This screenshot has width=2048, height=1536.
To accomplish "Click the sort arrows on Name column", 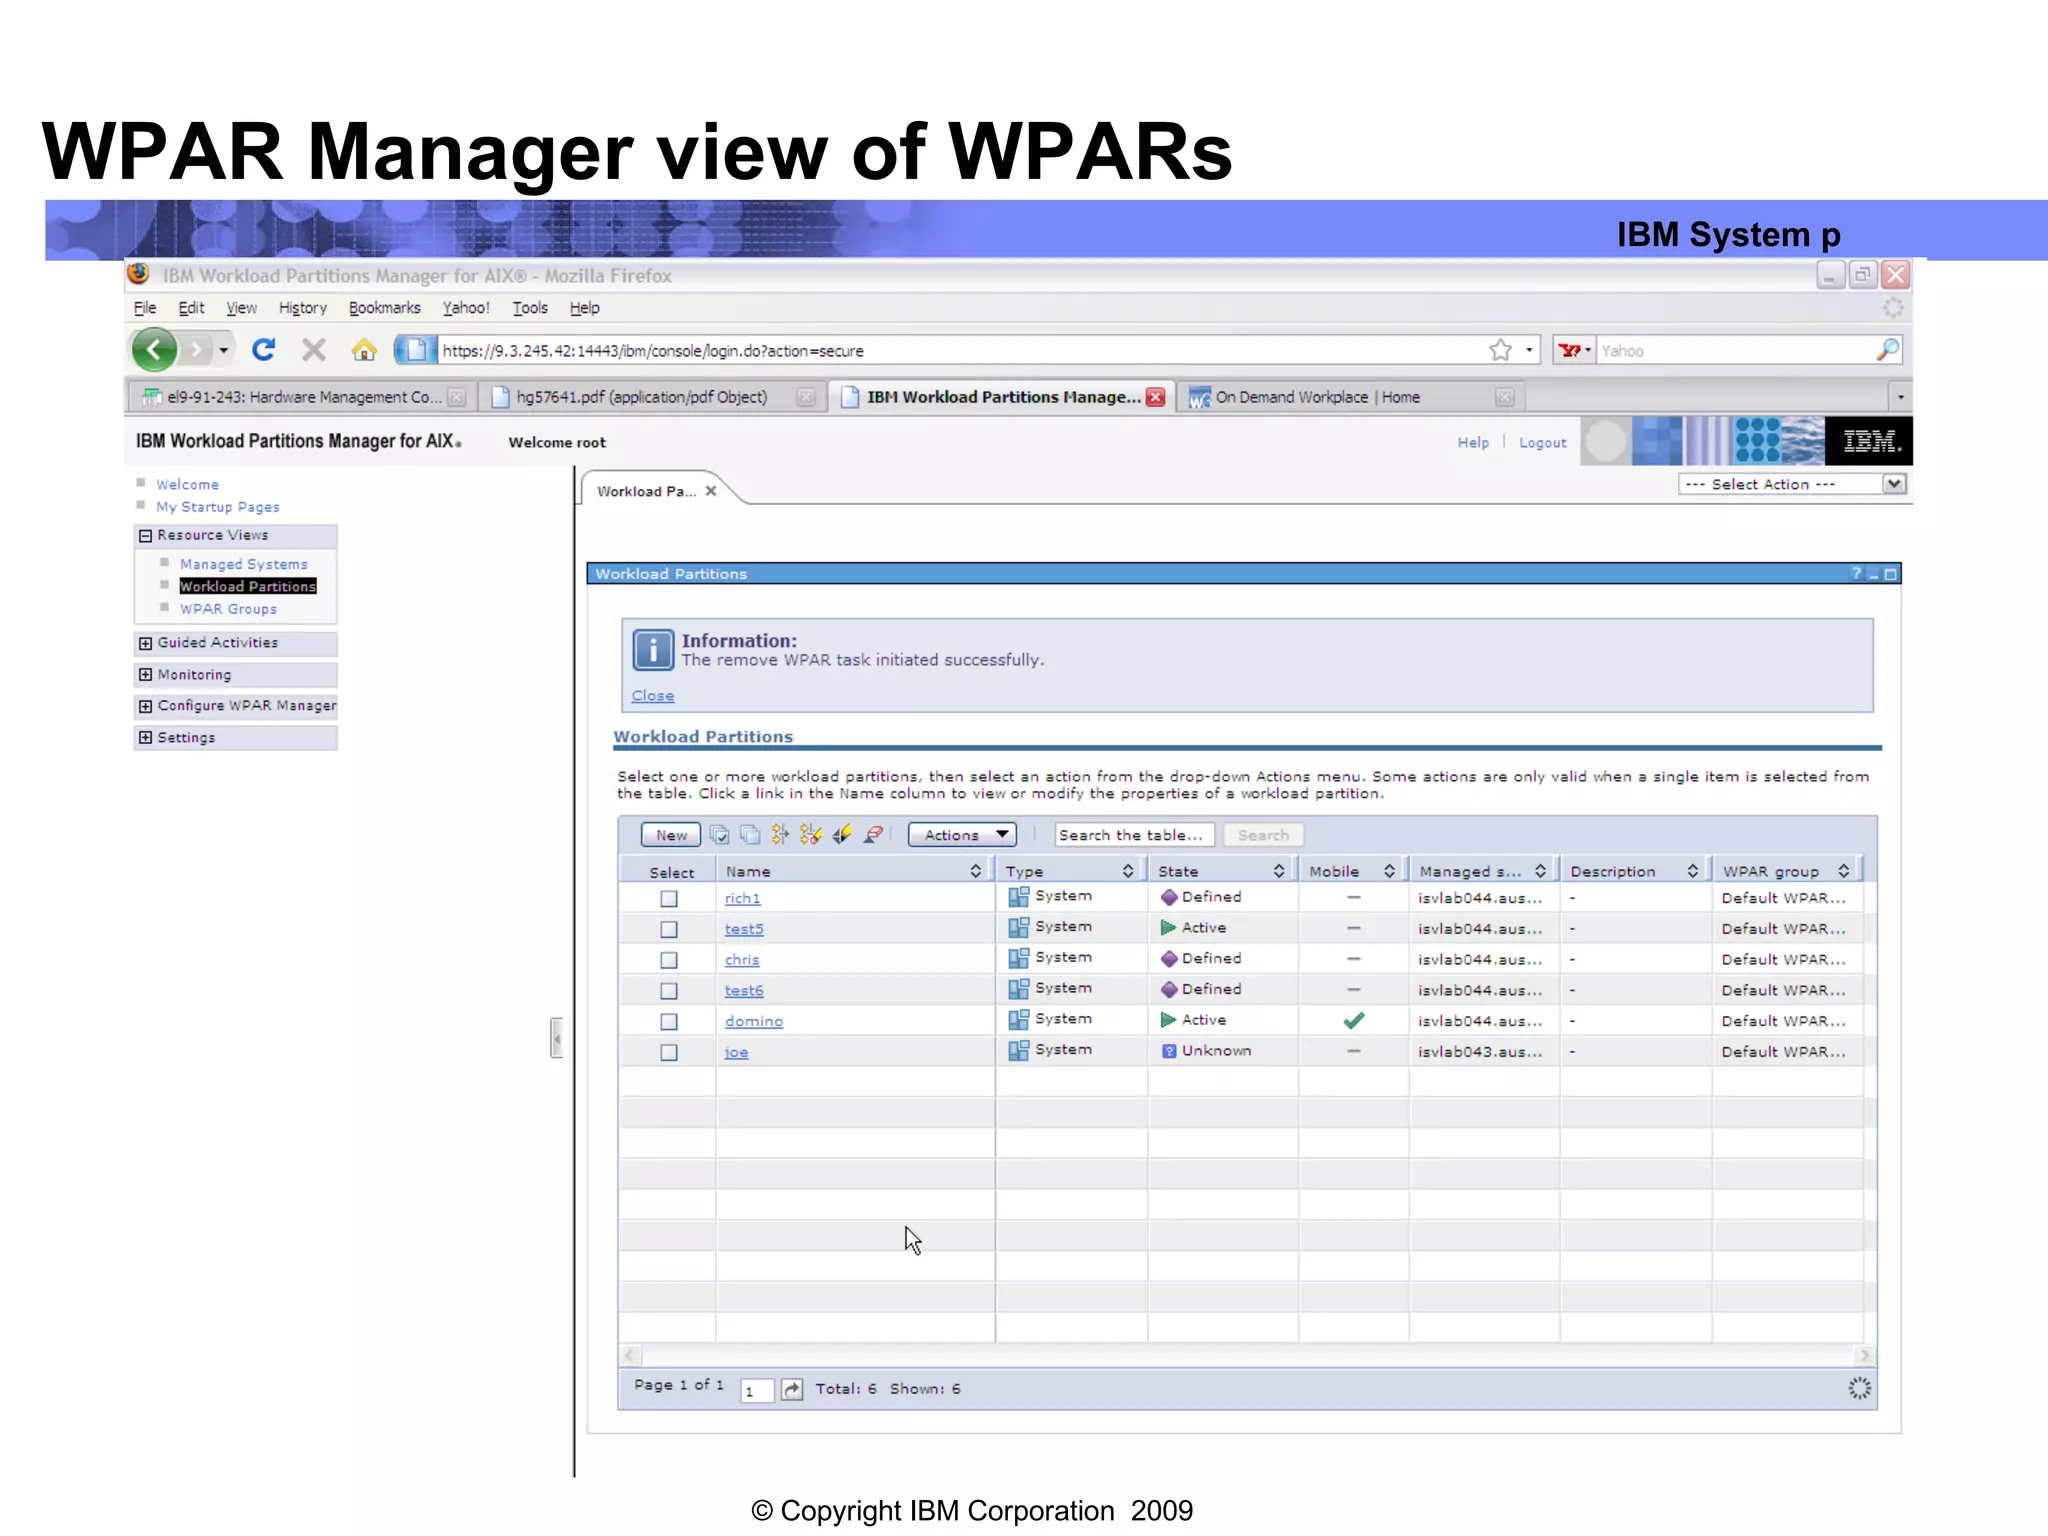I will [x=975, y=872].
